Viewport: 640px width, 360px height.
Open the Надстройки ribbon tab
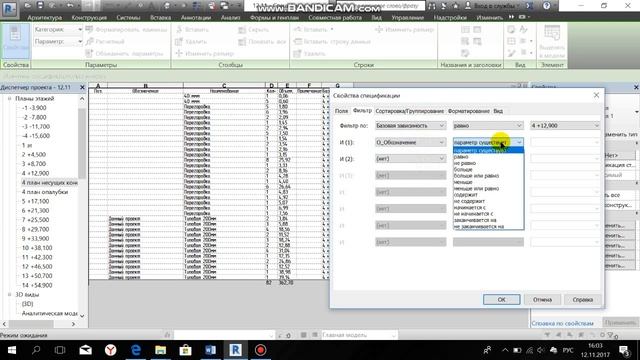click(450, 18)
